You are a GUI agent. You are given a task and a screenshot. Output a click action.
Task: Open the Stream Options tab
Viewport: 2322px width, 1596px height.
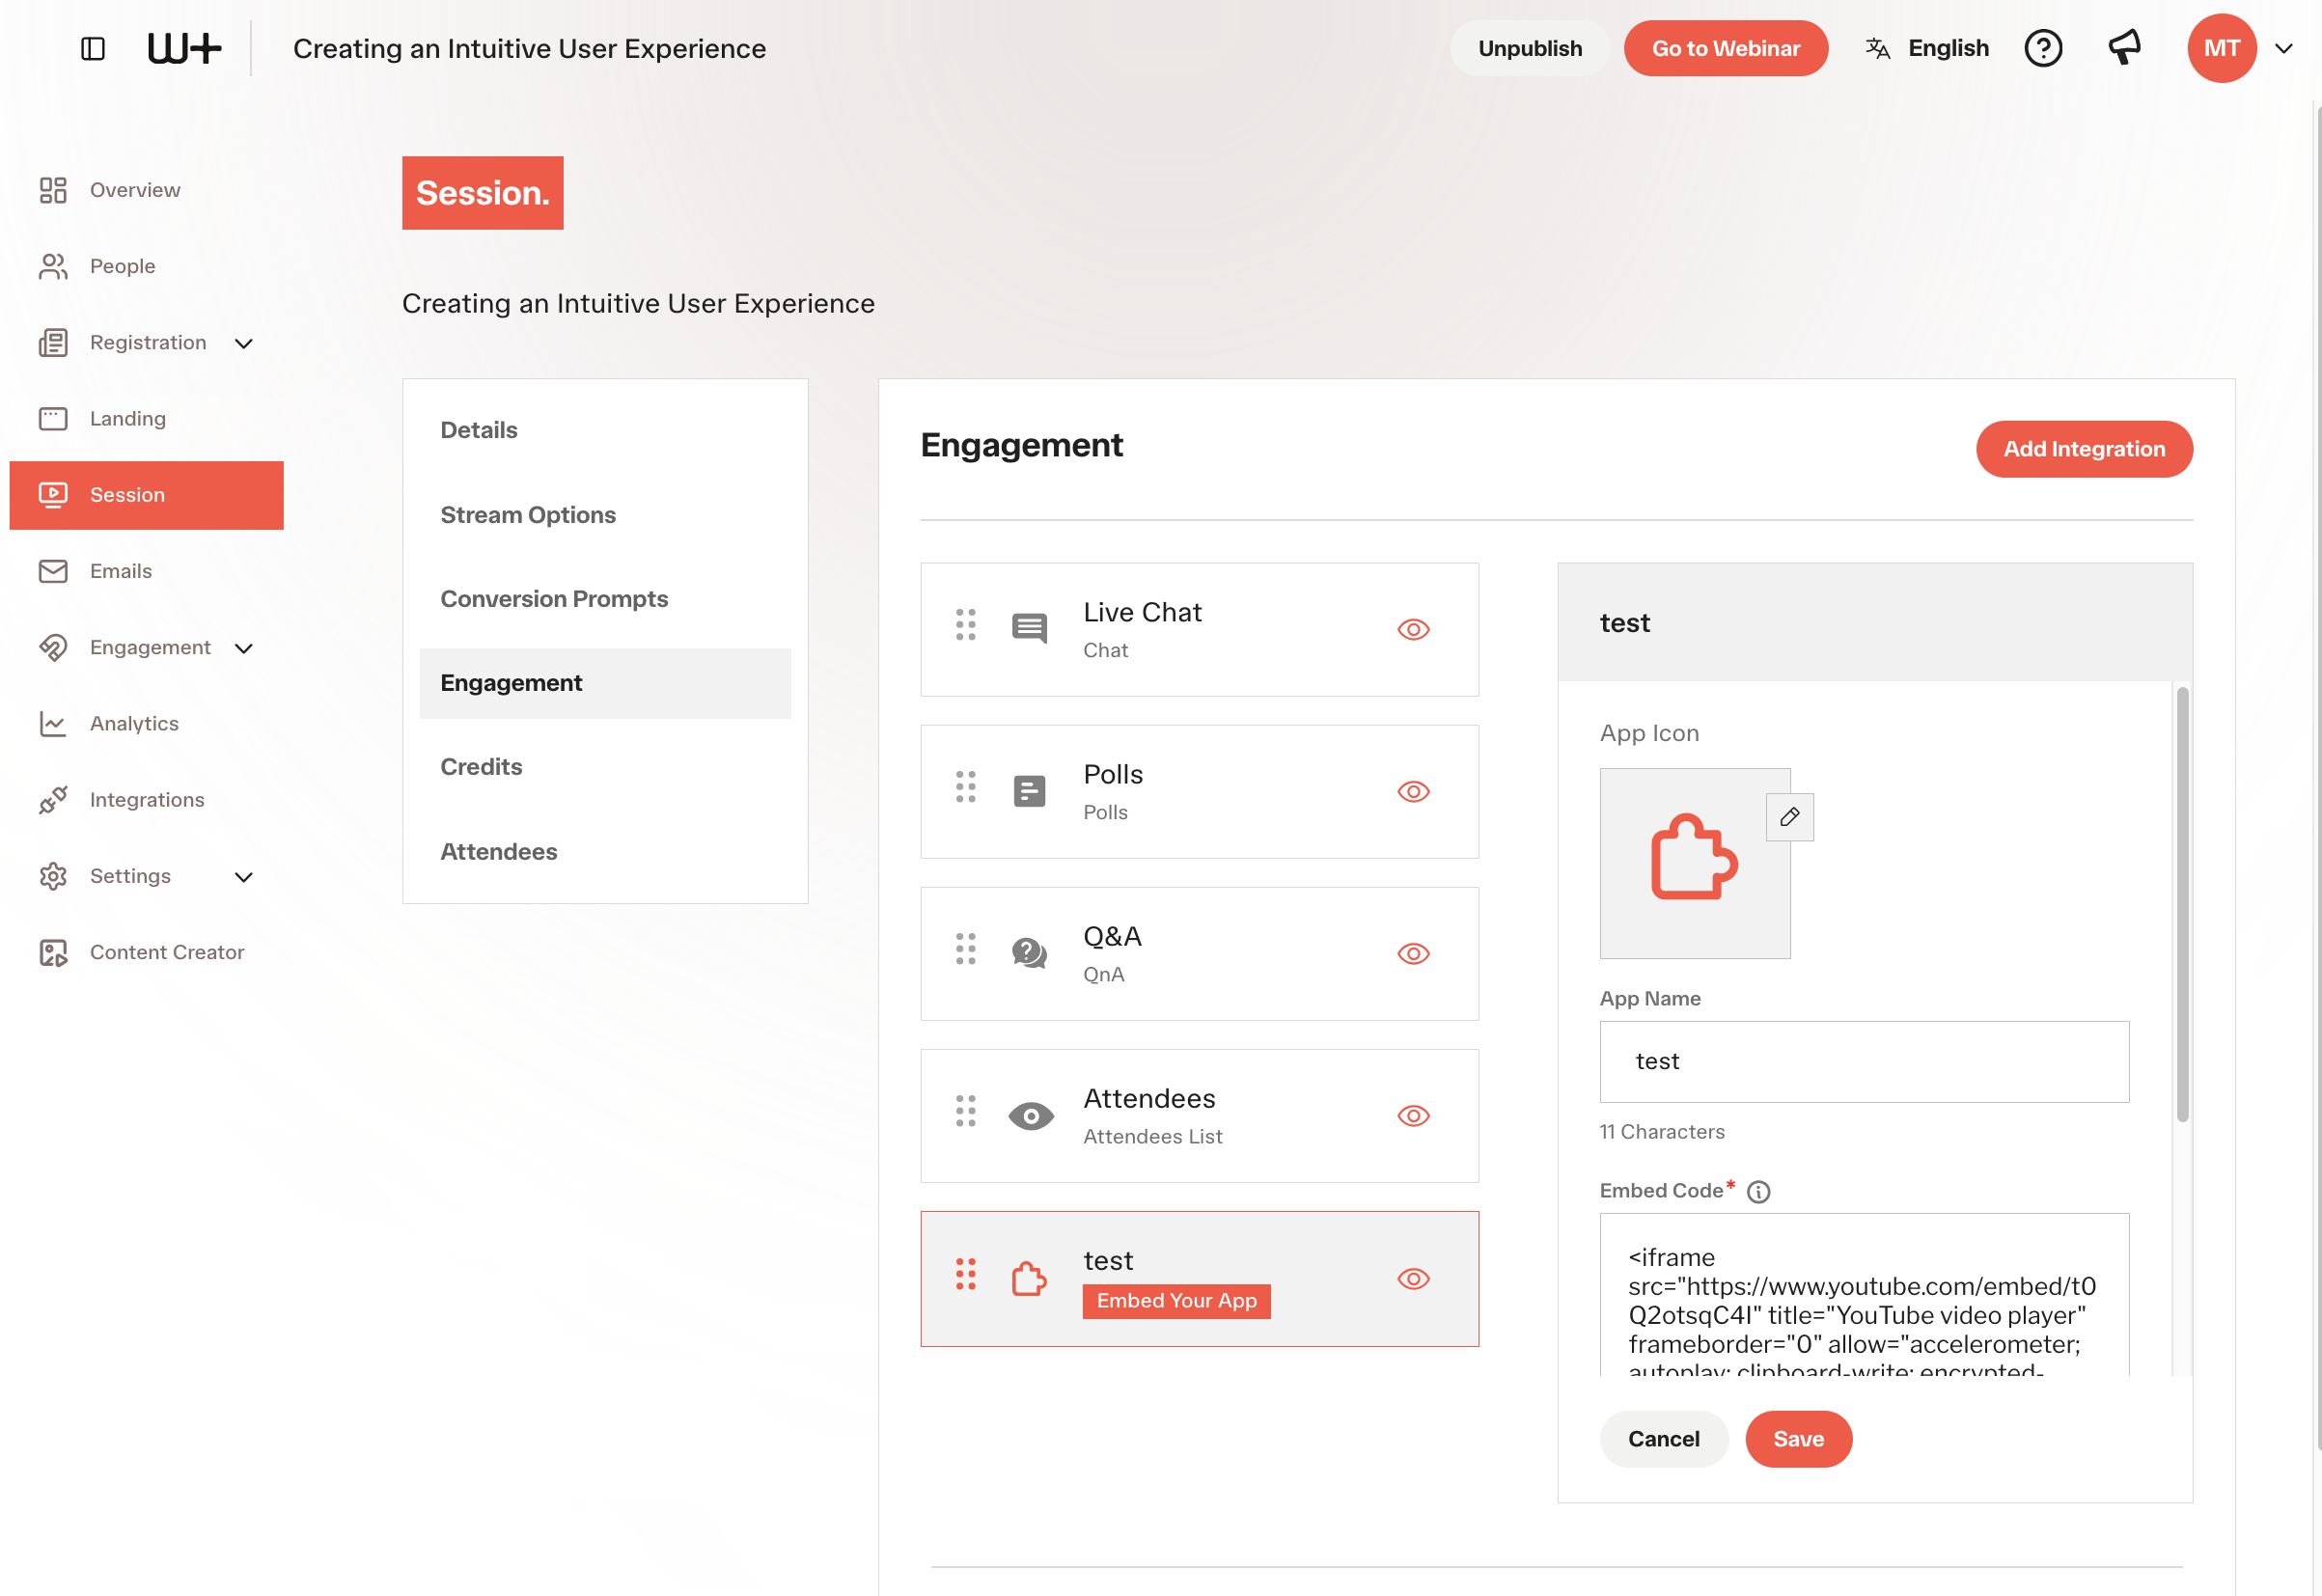pos(605,515)
